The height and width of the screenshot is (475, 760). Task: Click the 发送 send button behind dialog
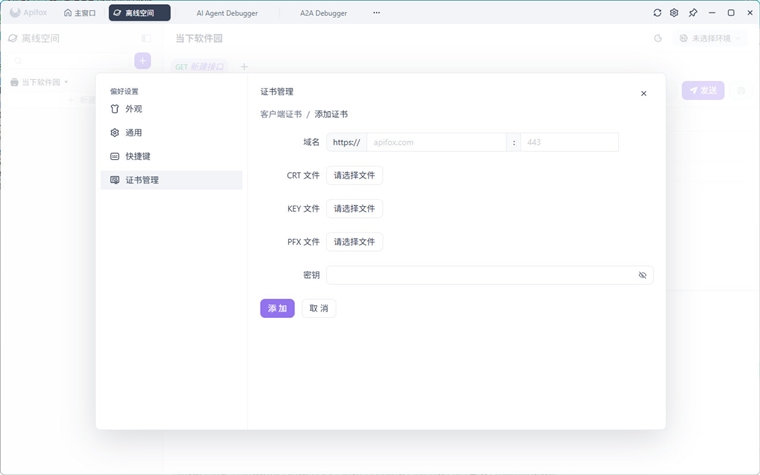[x=703, y=91]
